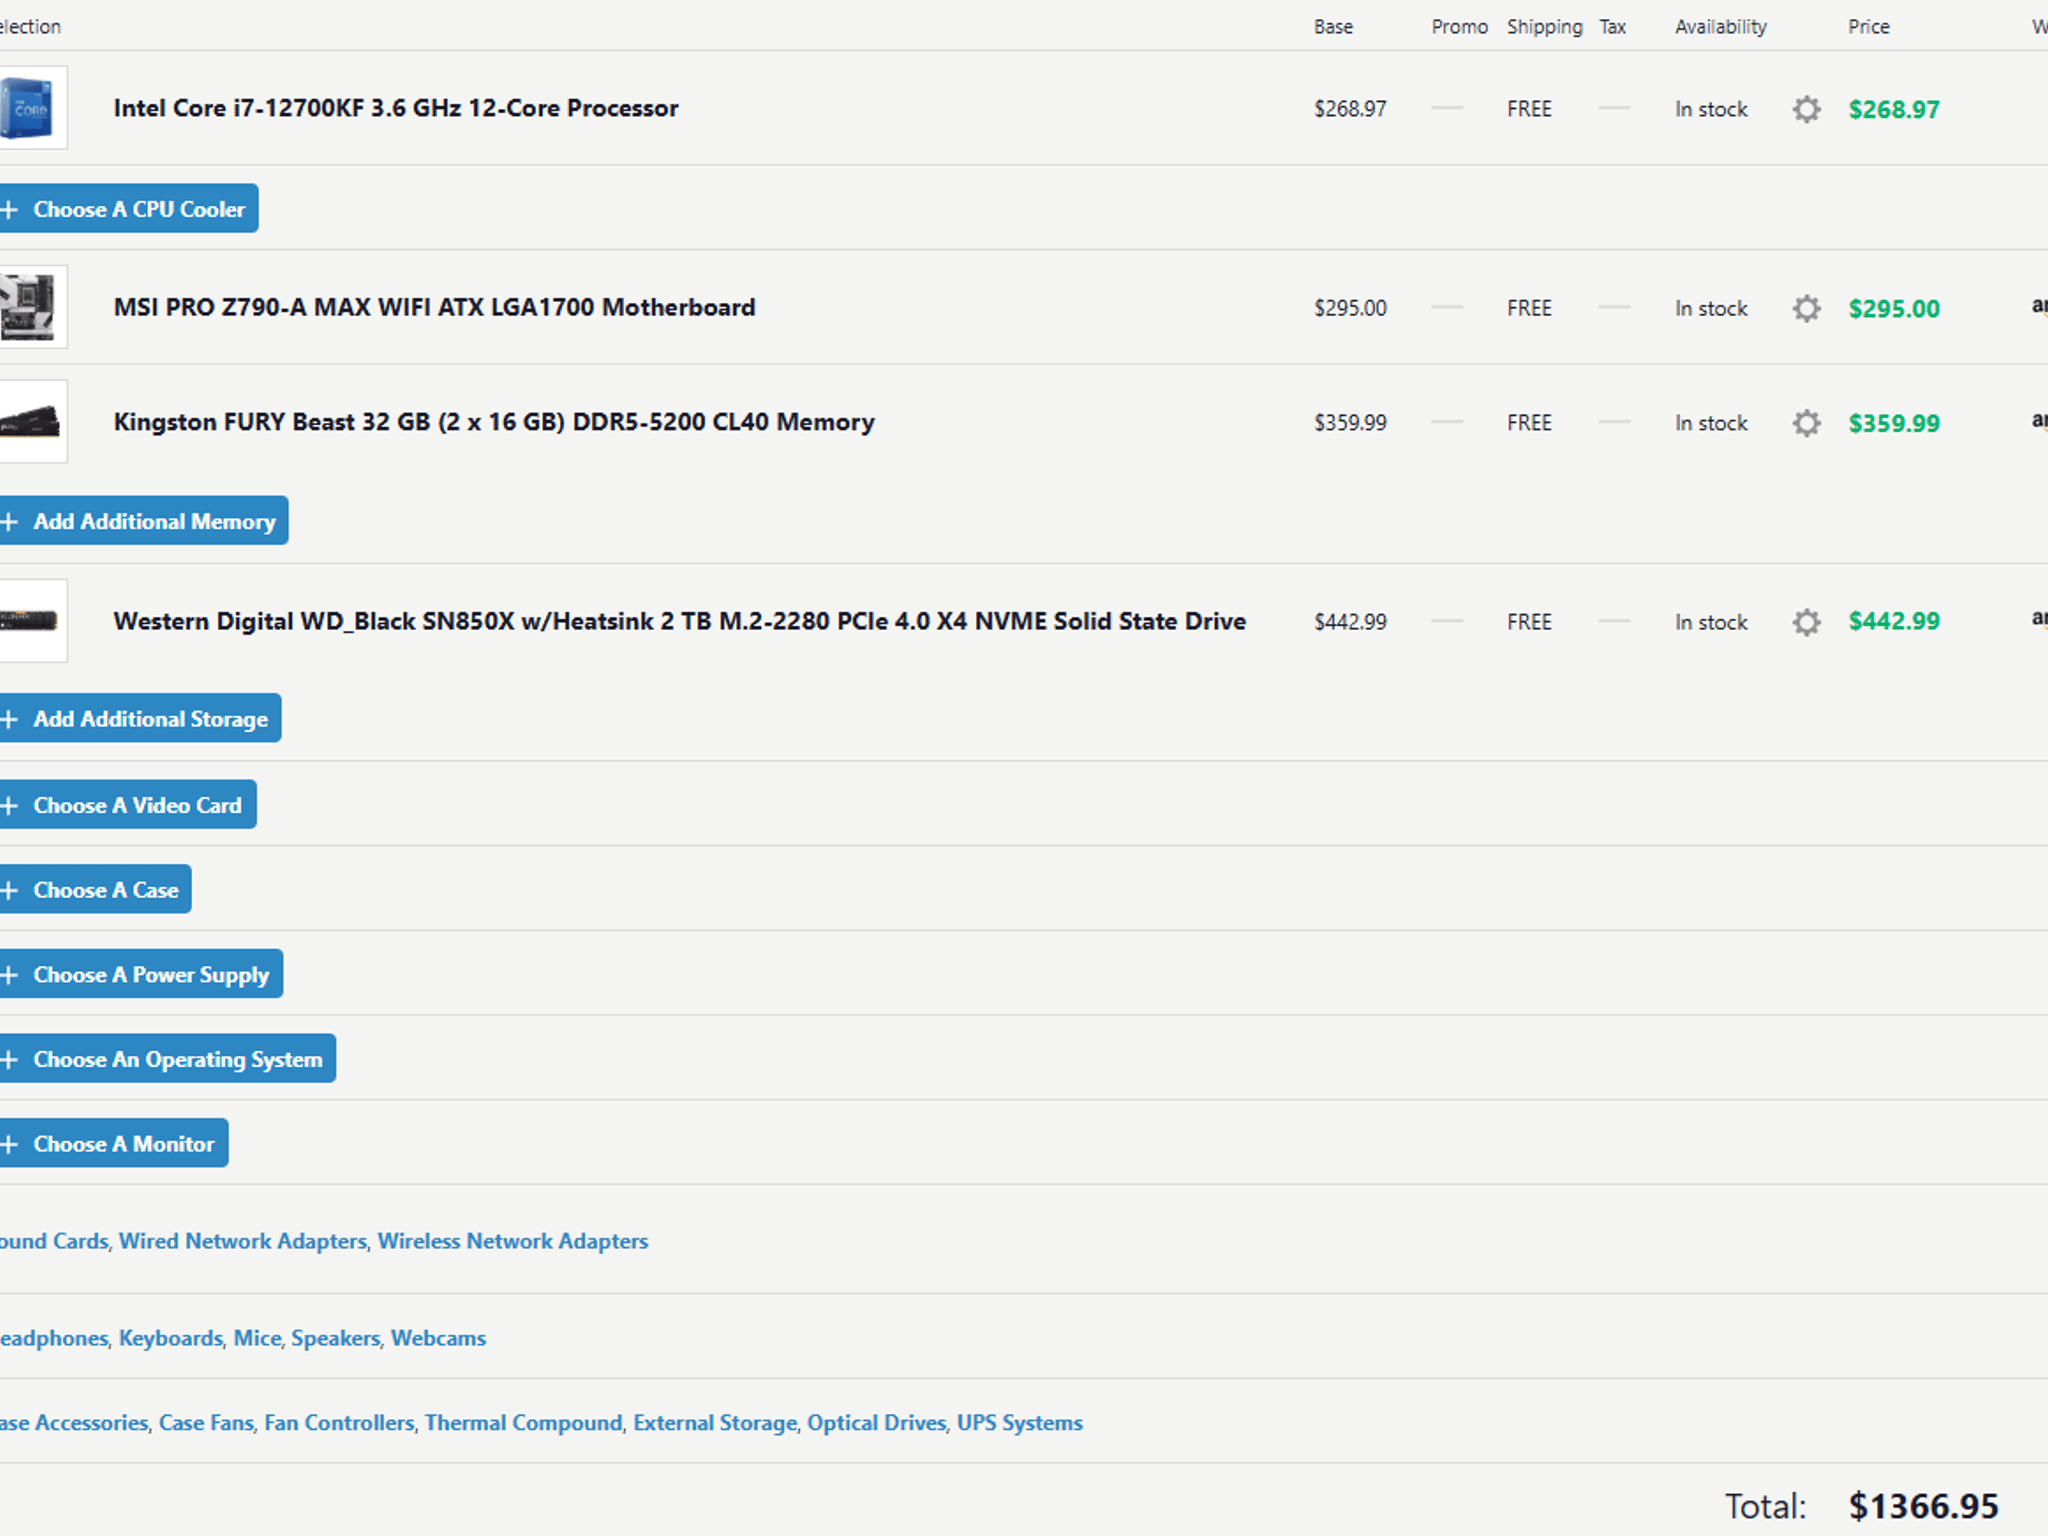
Task: Open settings gear for Intel Core i7-12700KF row
Action: 1806,109
